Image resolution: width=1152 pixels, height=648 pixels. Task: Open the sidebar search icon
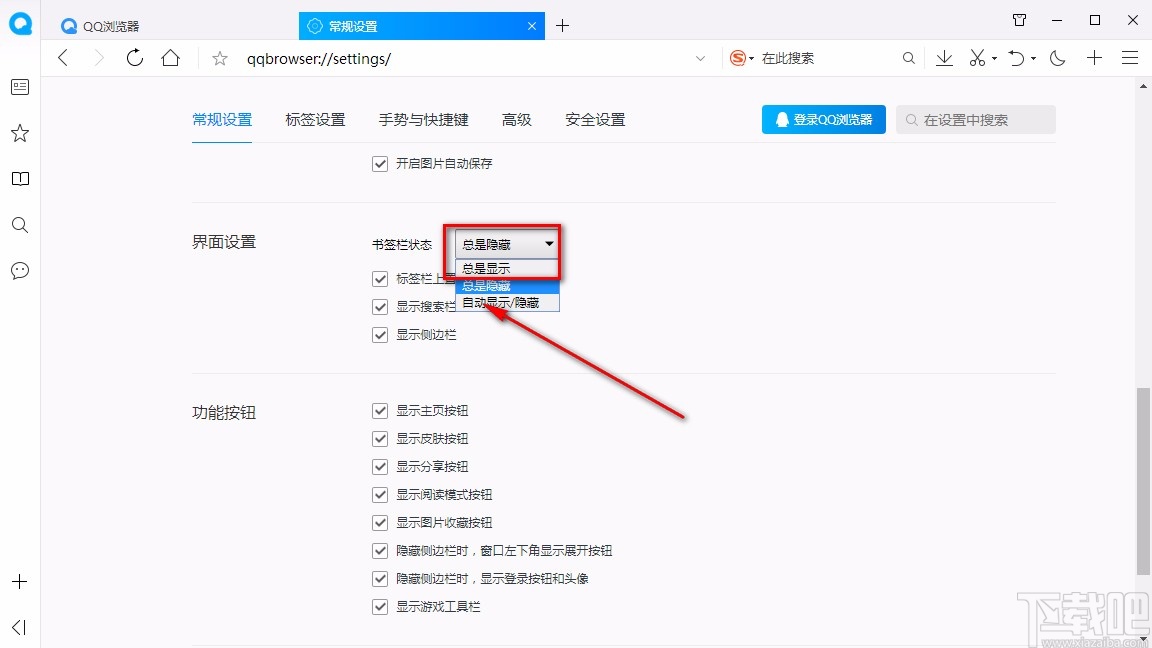pyautogui.click(x=19, y=225)
